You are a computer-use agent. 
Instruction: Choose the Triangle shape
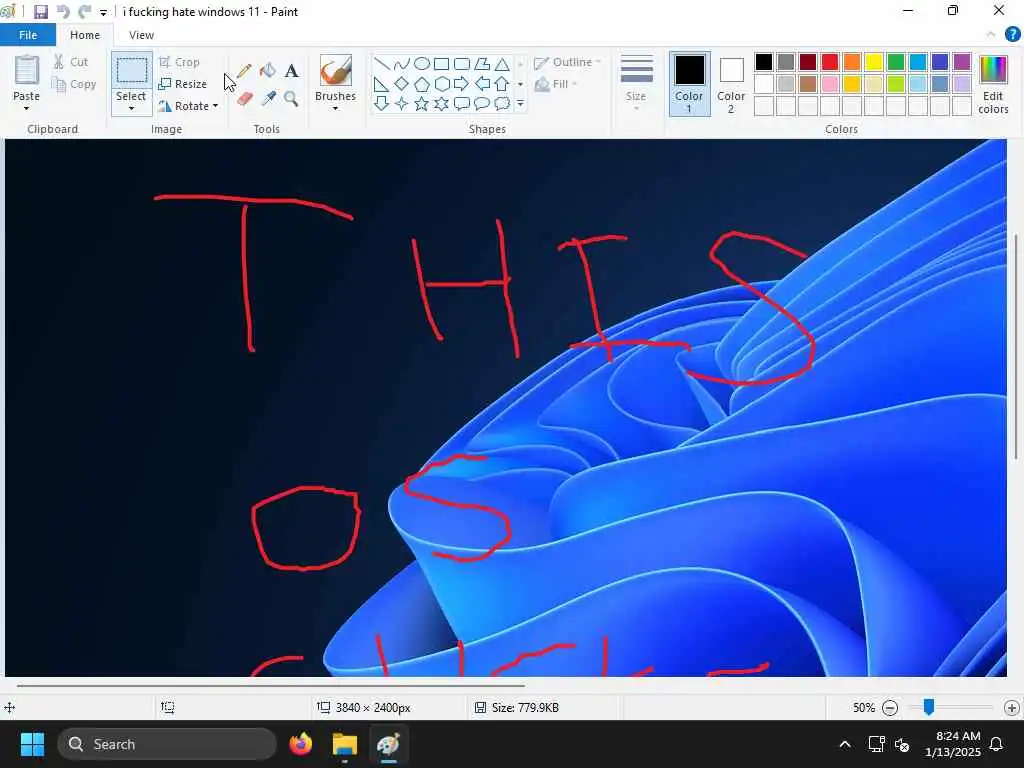click(x=502, y=64)
